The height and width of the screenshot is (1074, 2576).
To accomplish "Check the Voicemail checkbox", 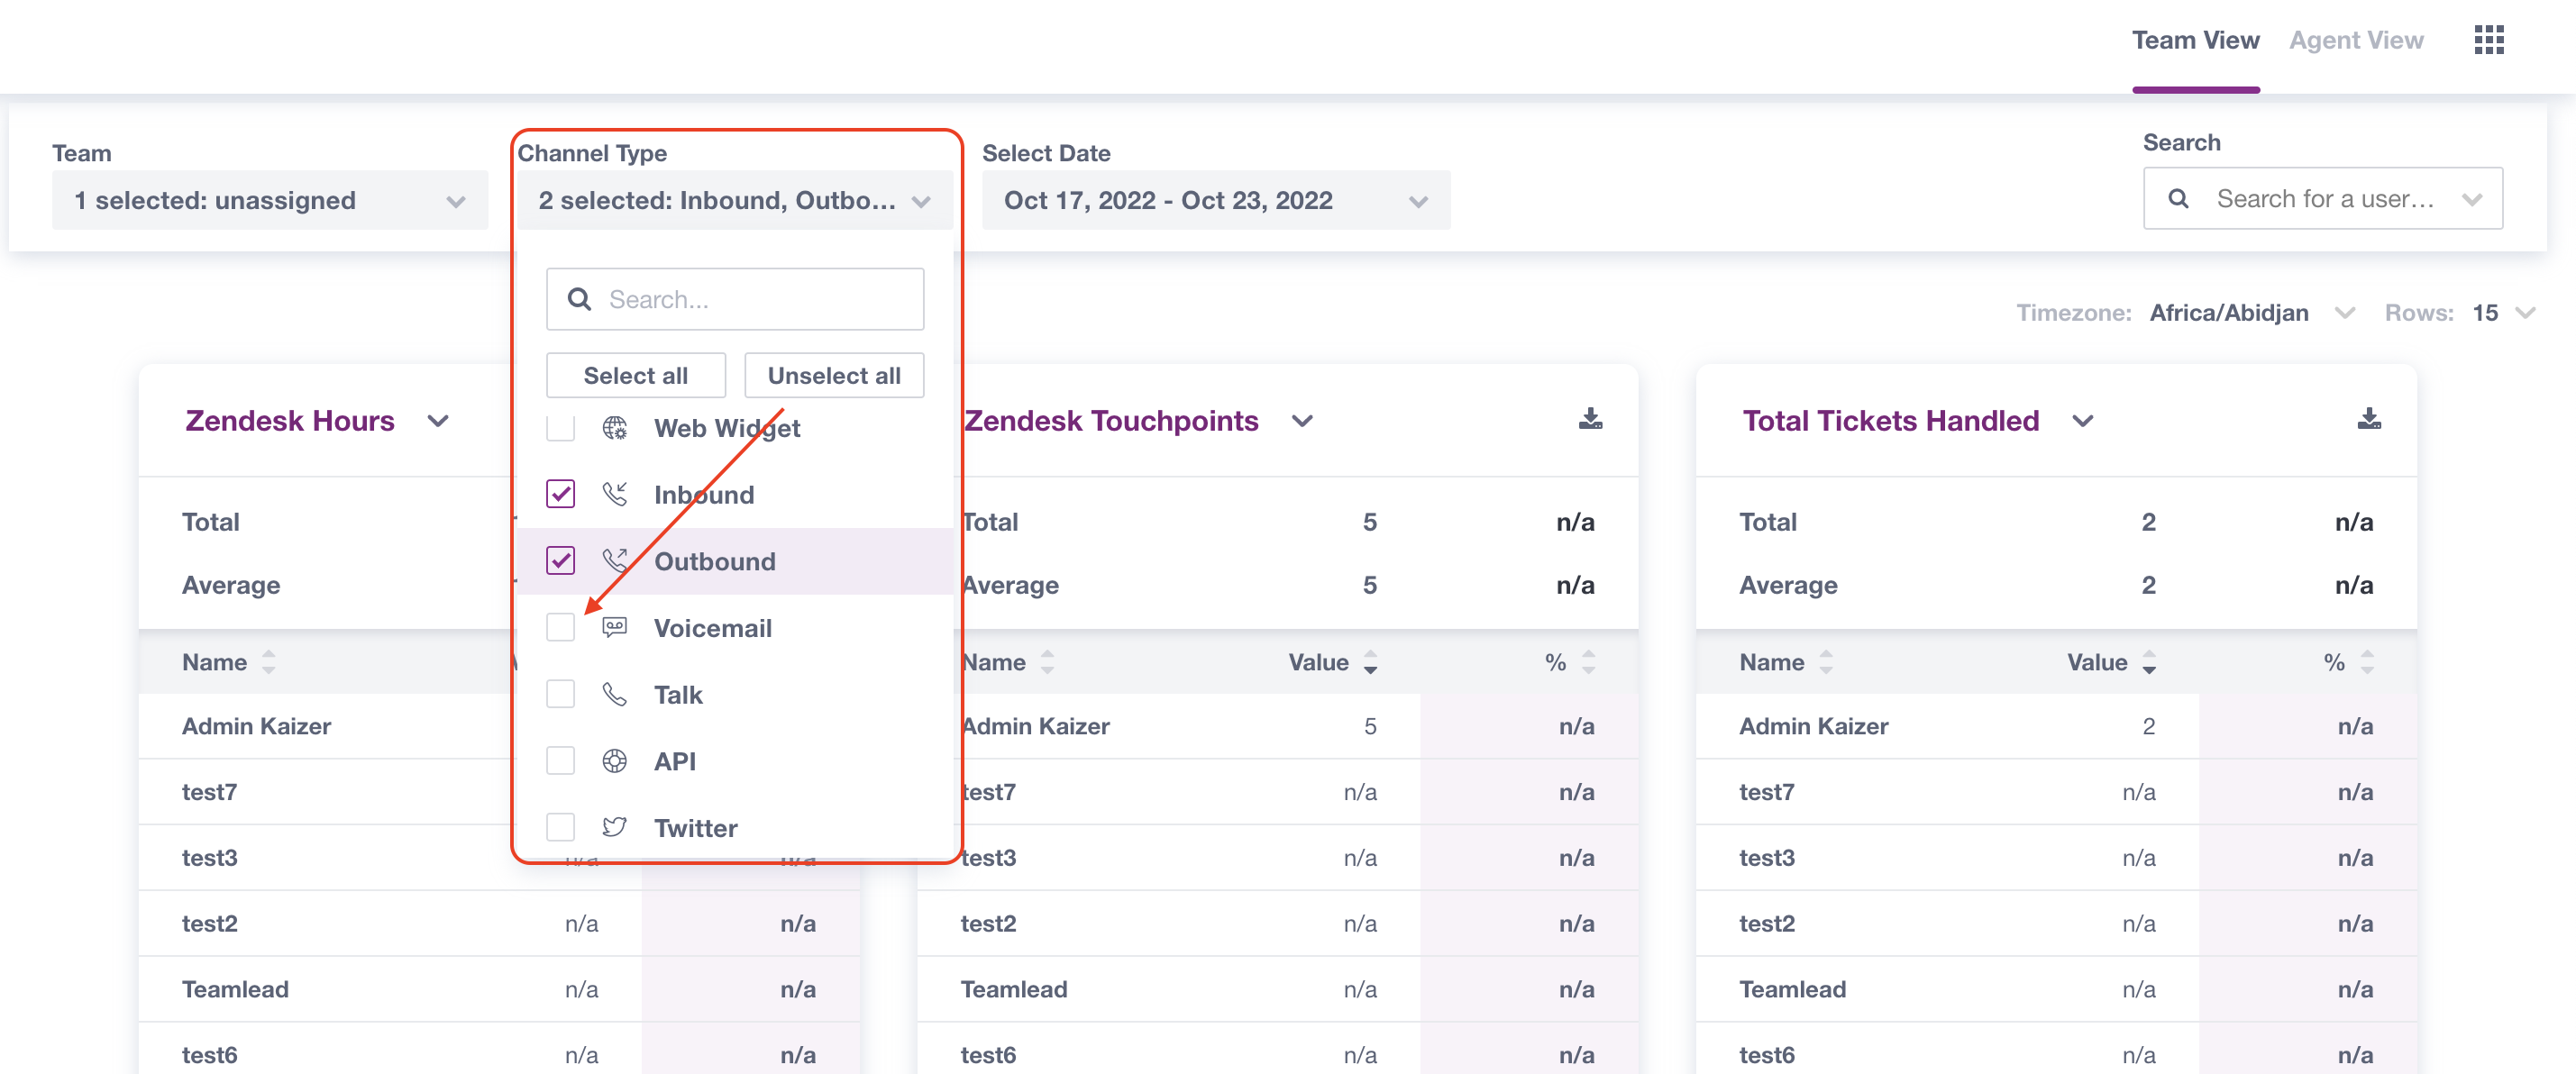I will 560,628.
